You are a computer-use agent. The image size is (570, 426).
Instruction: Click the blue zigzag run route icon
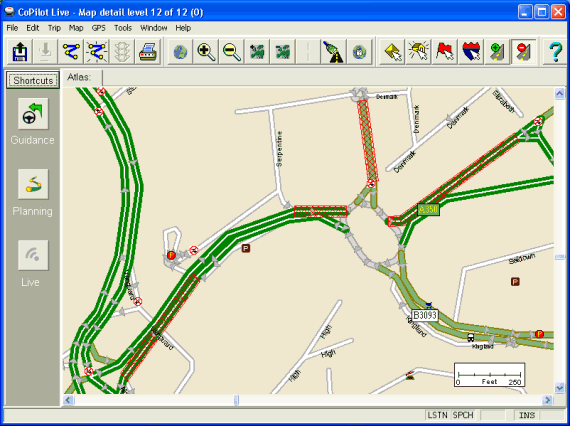click(71, 52)
